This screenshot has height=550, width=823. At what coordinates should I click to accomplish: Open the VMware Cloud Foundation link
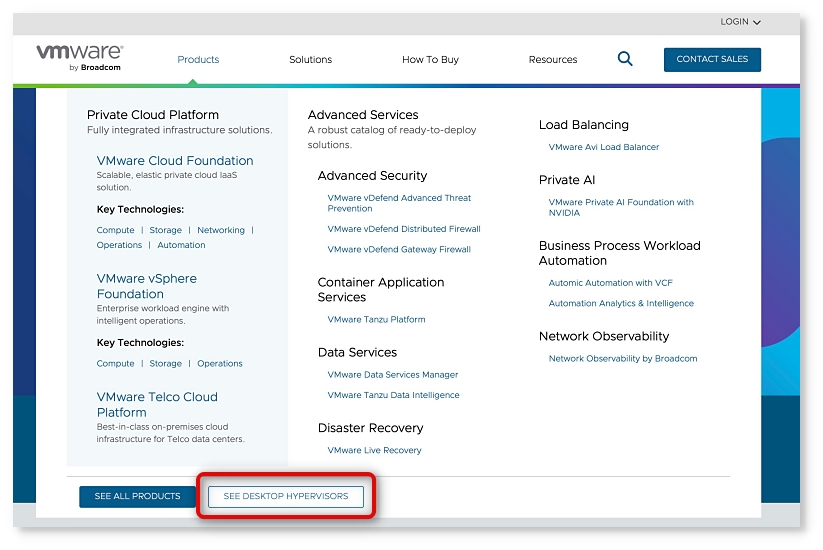(x=175, y=161)
